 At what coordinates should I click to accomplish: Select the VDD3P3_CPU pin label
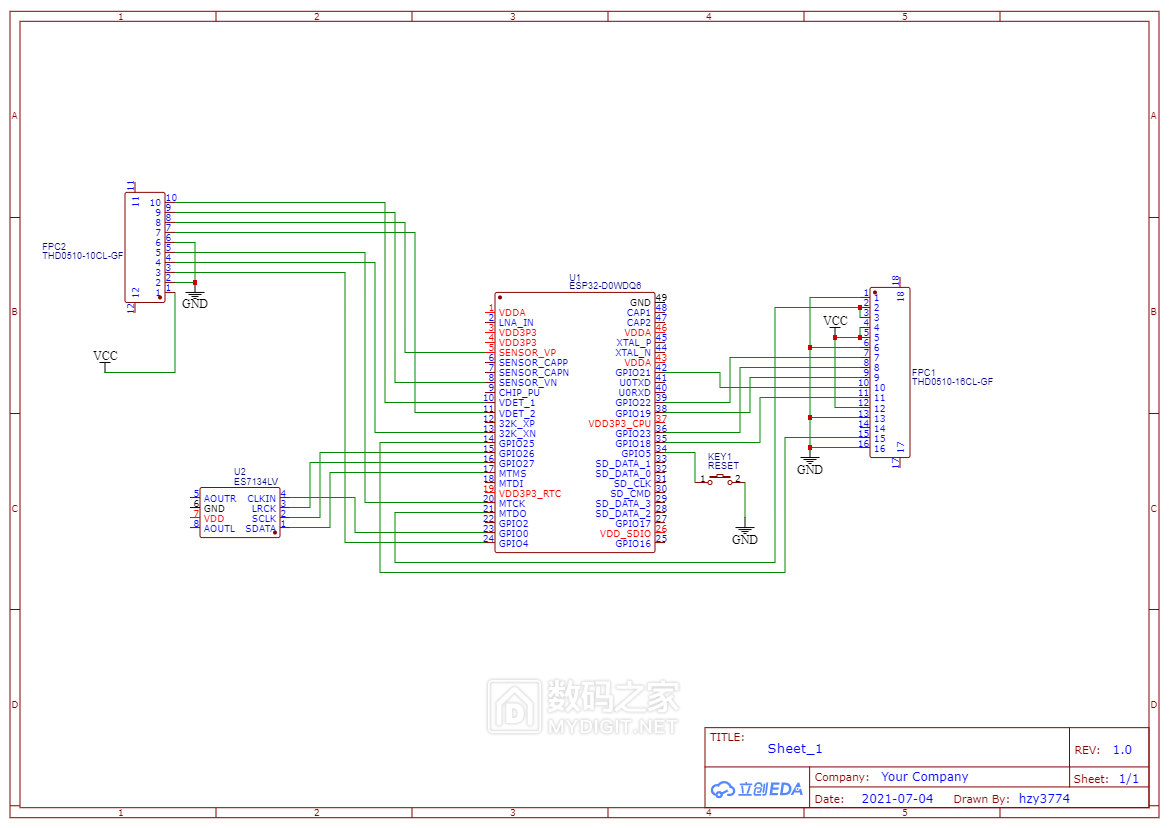point(620,423)
